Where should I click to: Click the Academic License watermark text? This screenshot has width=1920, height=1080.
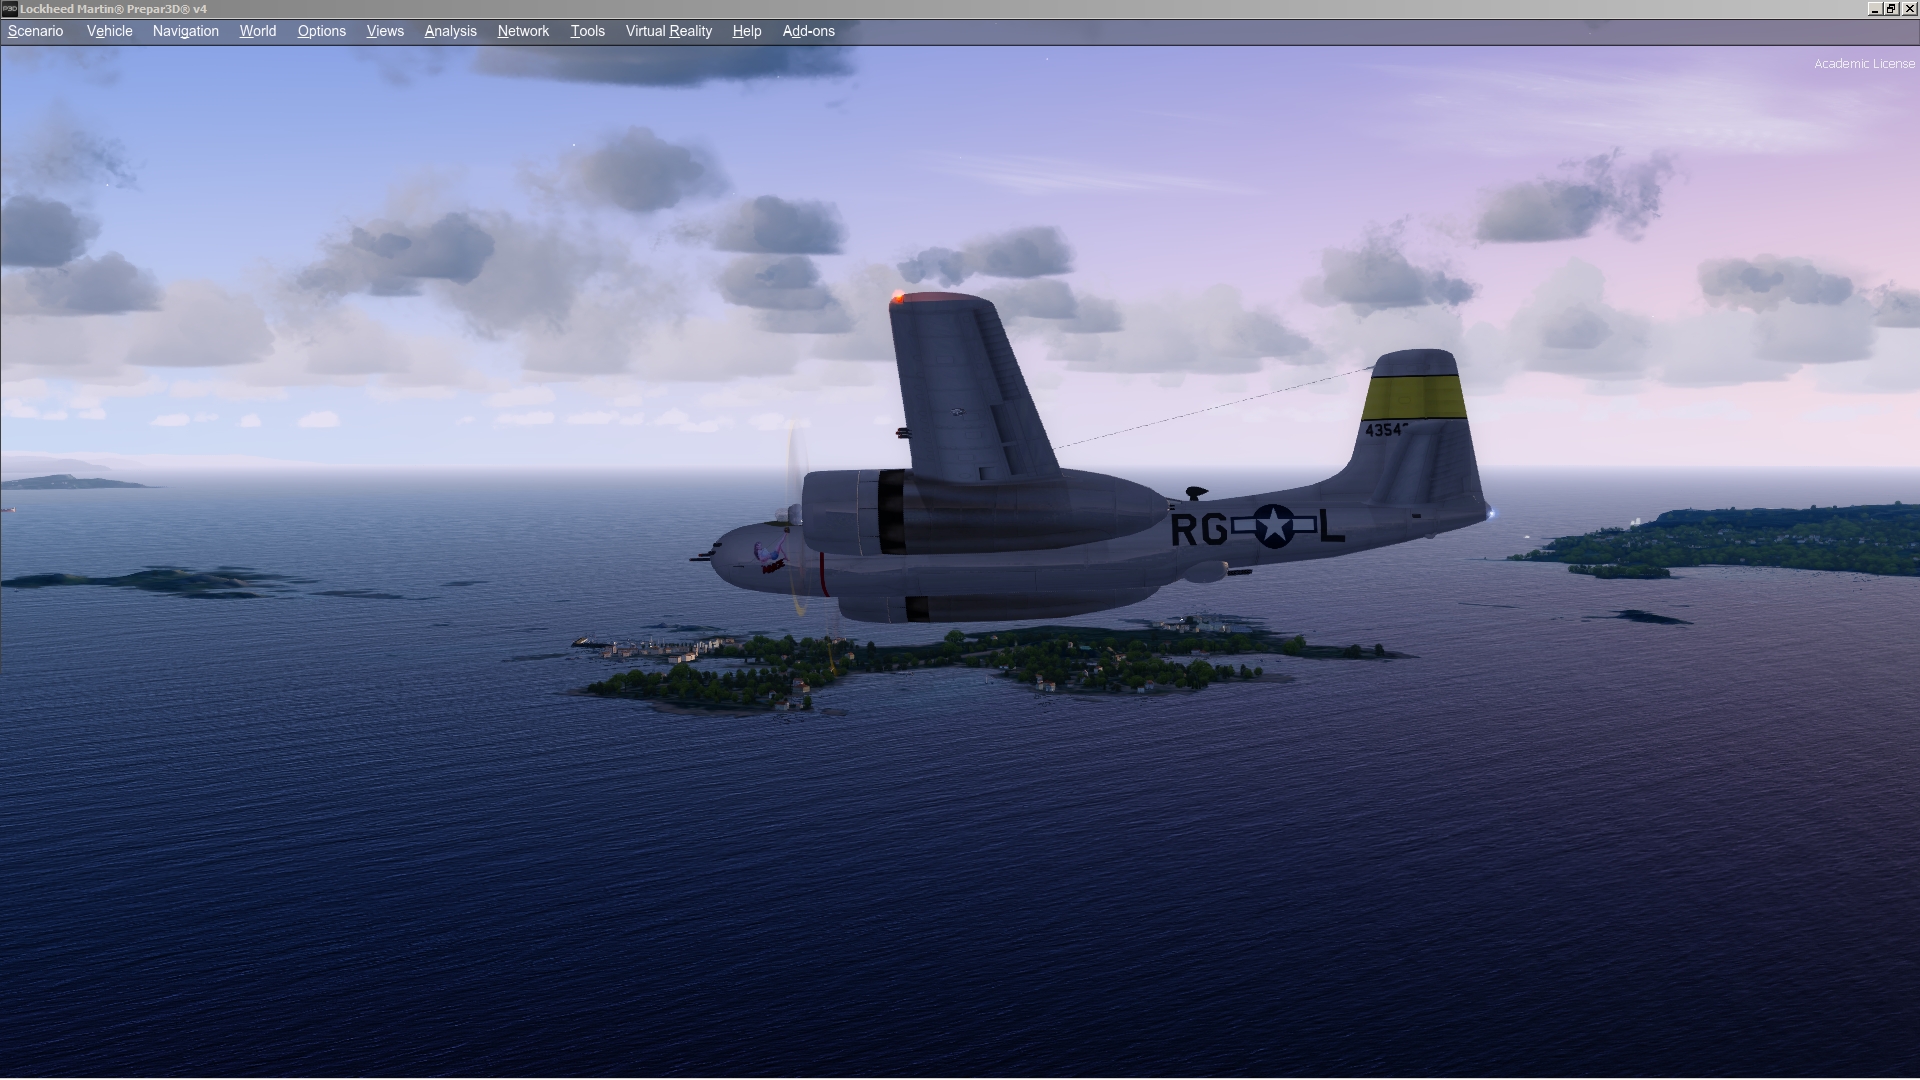1864,63
